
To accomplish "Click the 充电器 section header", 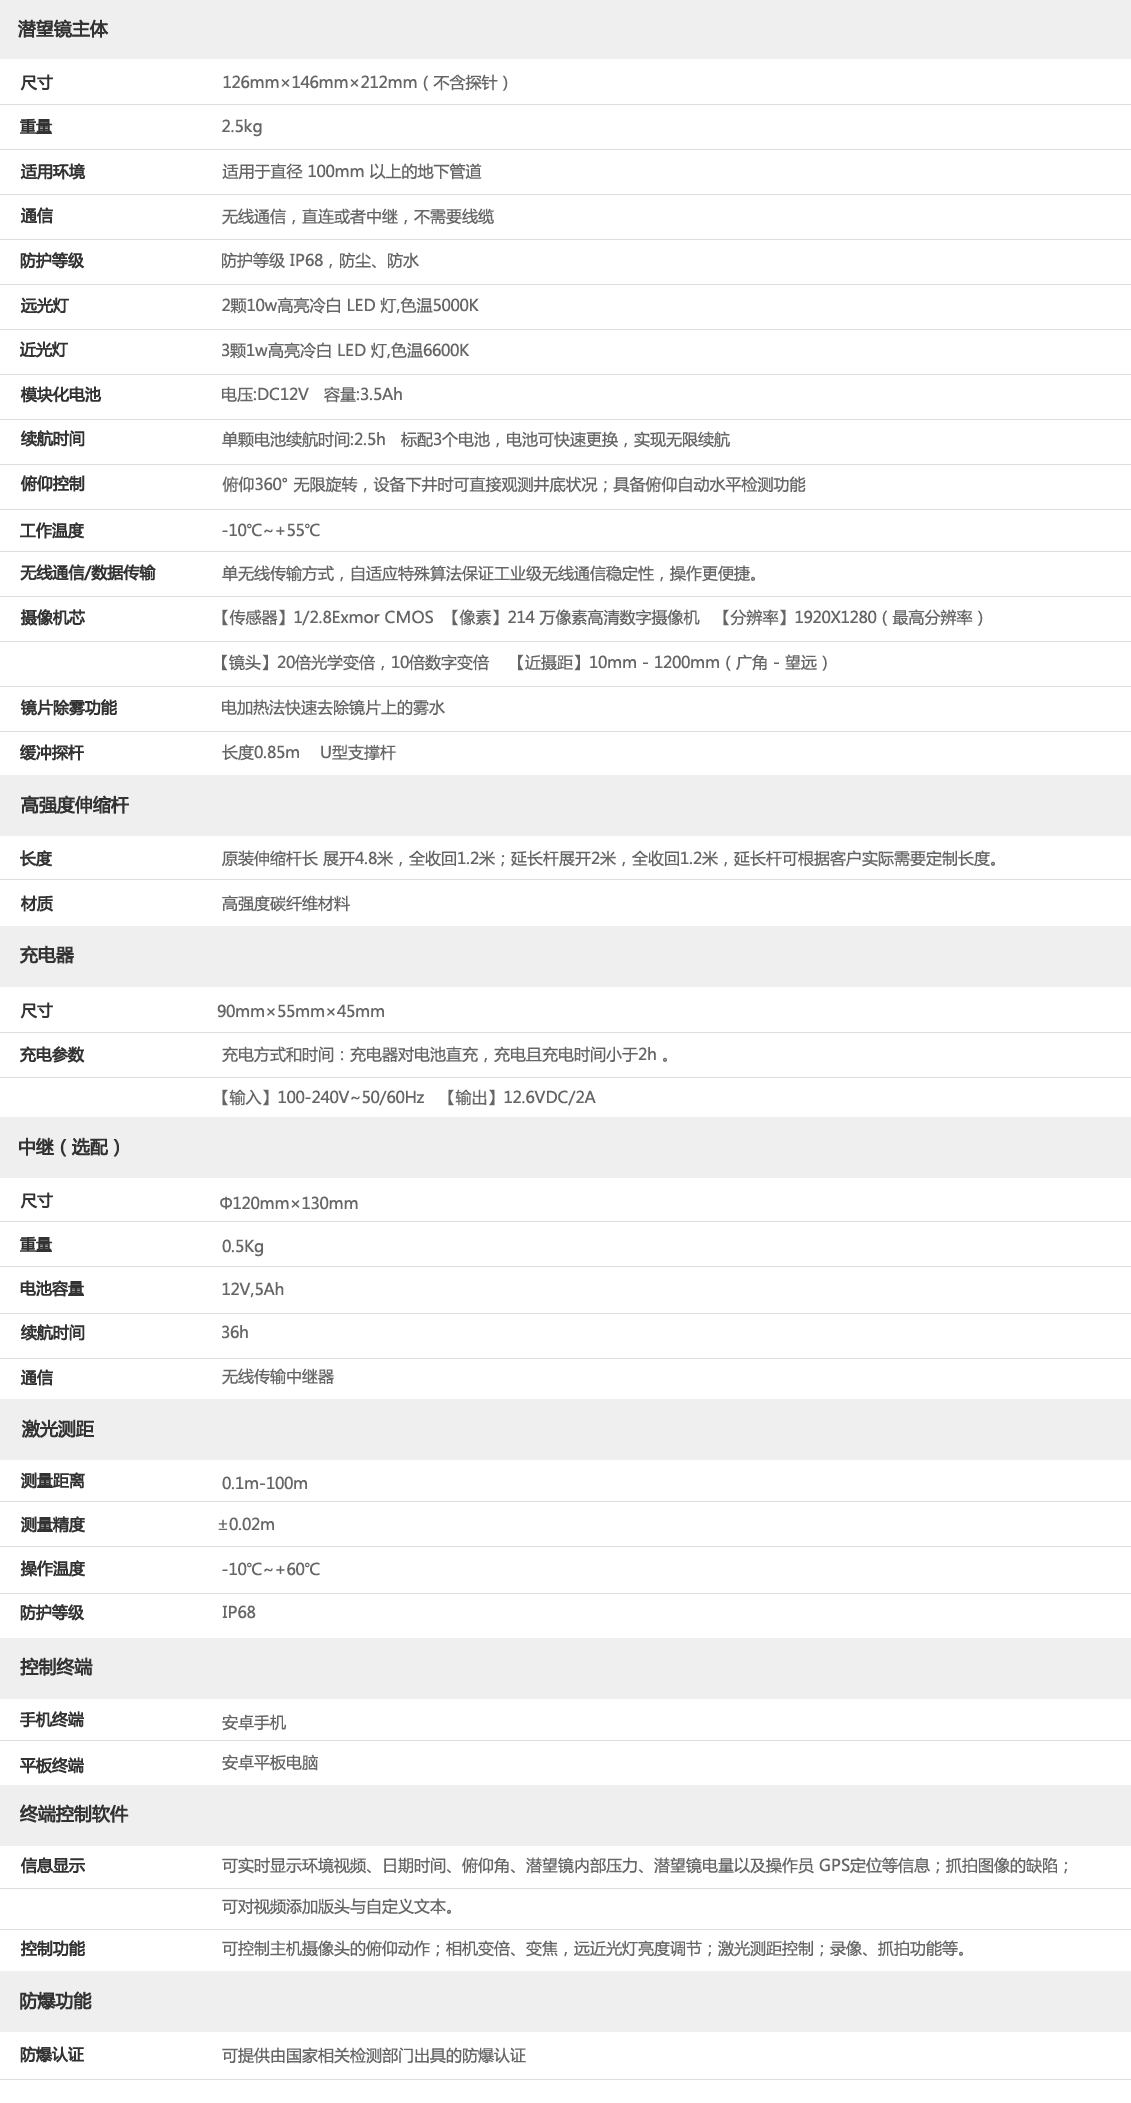I will (47, 955).
